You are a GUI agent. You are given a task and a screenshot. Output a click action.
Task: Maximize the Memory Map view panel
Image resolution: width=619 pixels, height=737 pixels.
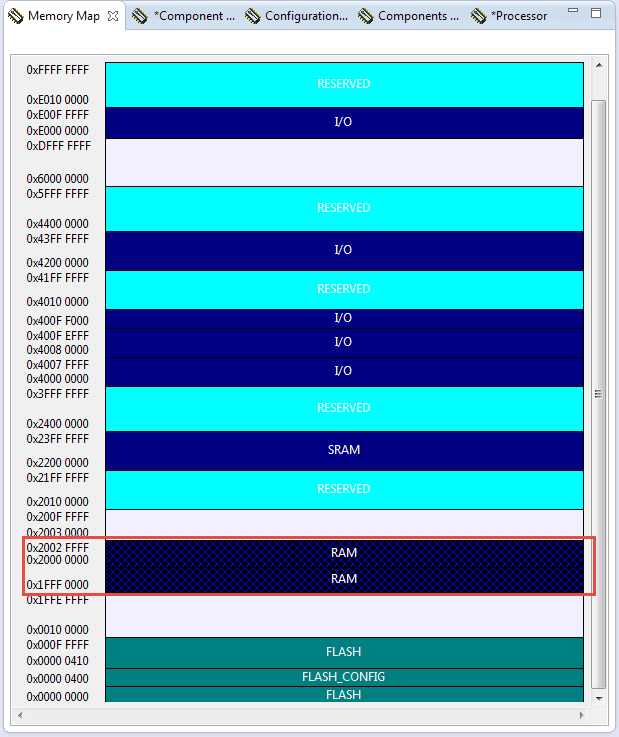click(x=598, y=14)
